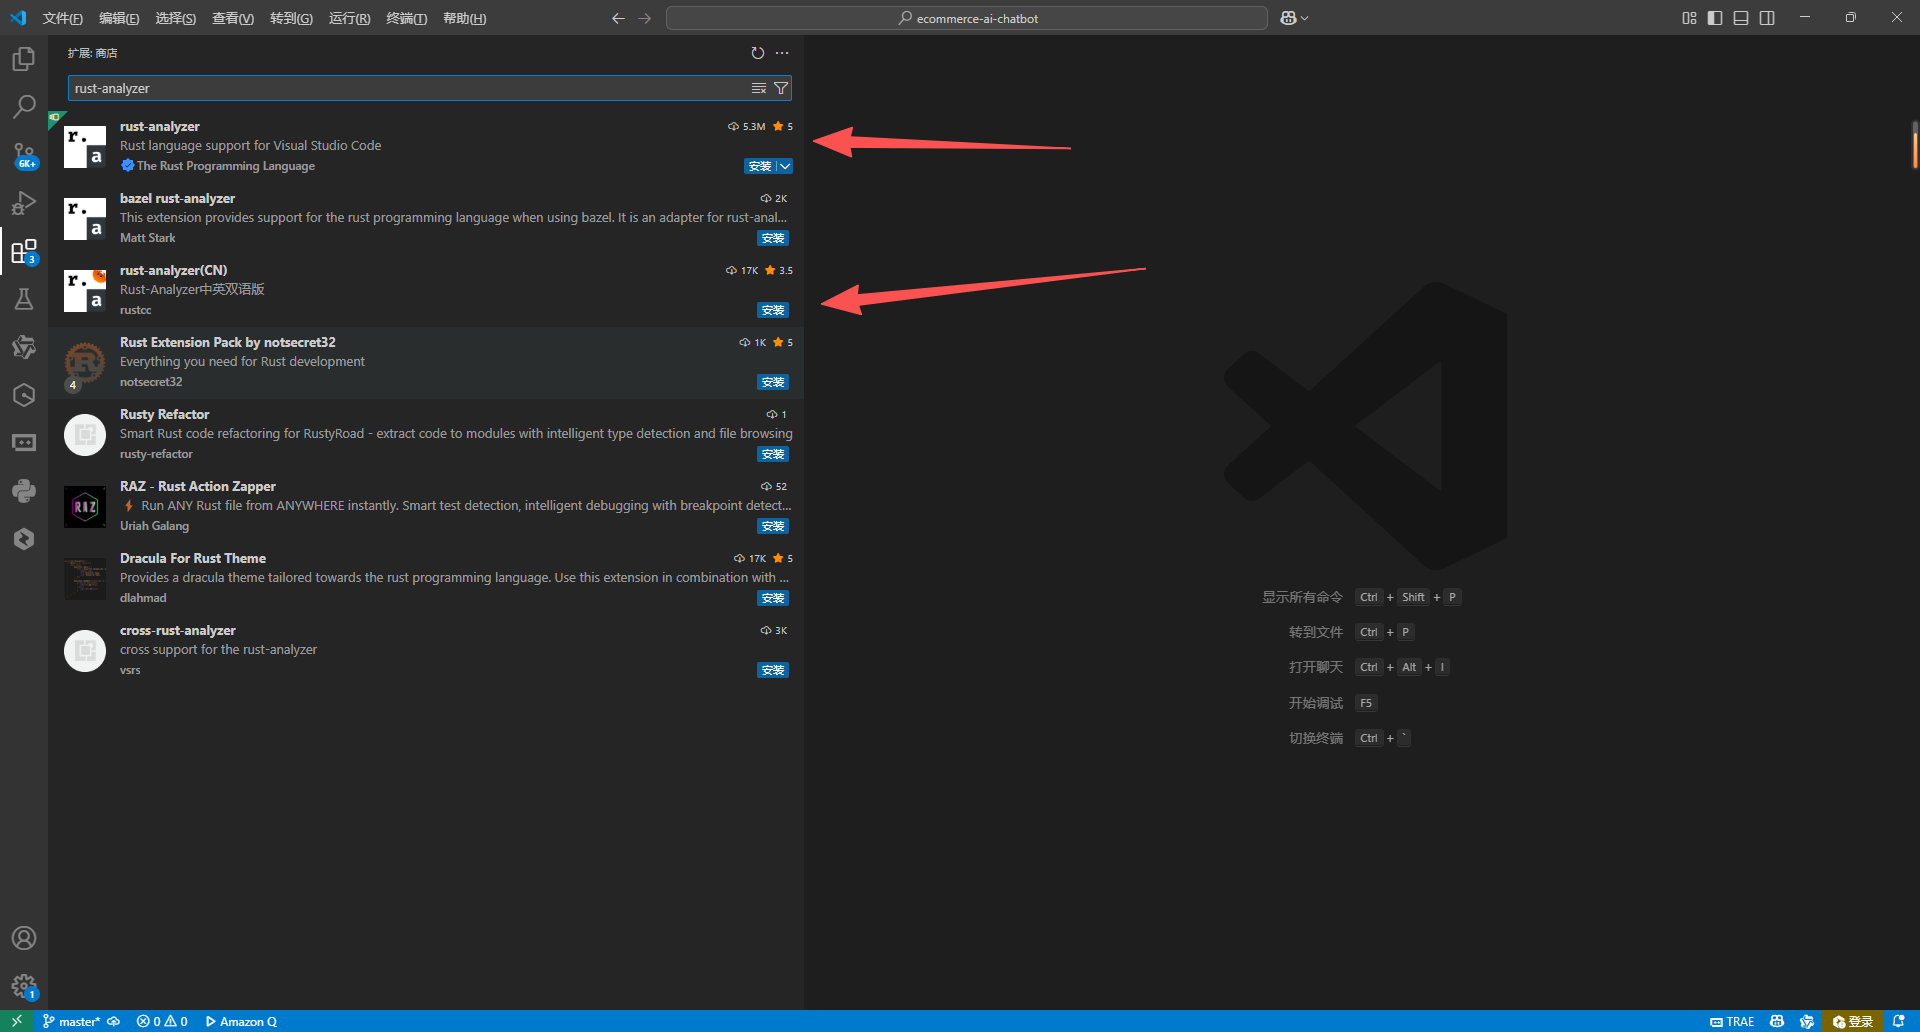Open the extension search filter funnel
Screen dimensions: 1920x1032
tap(781, 88)
